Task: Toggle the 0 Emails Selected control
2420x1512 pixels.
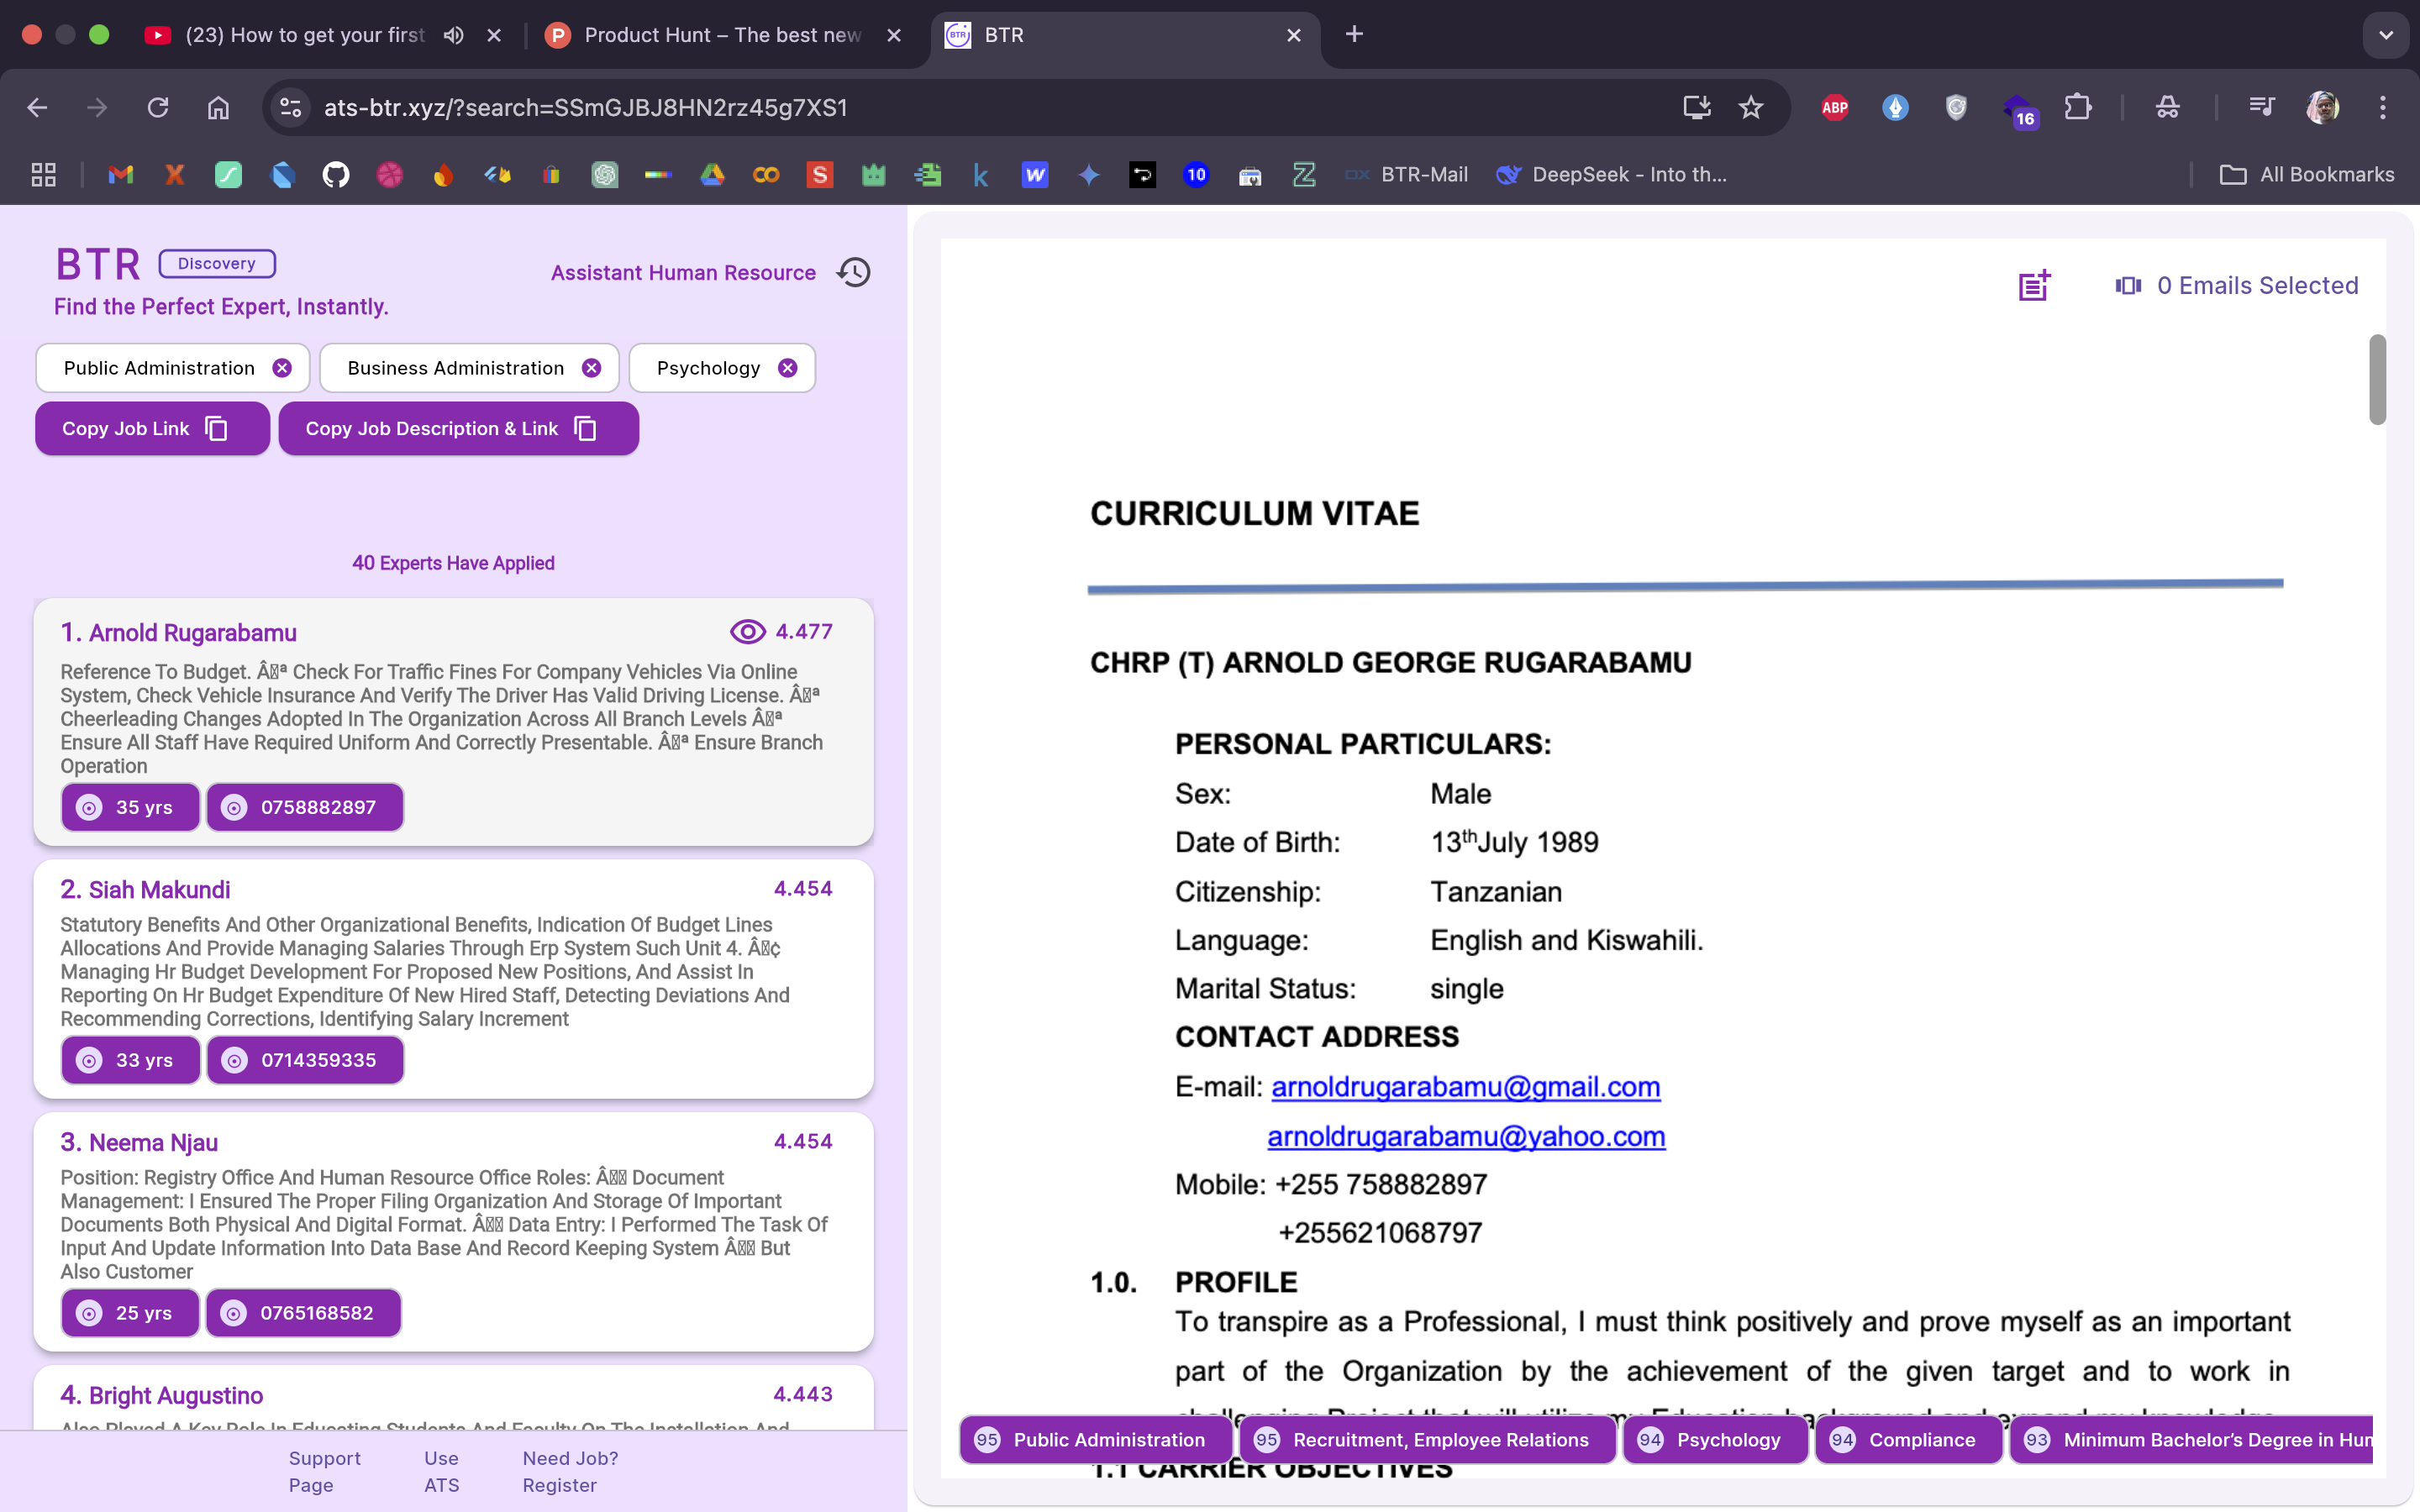Action: click(2236, 286)
